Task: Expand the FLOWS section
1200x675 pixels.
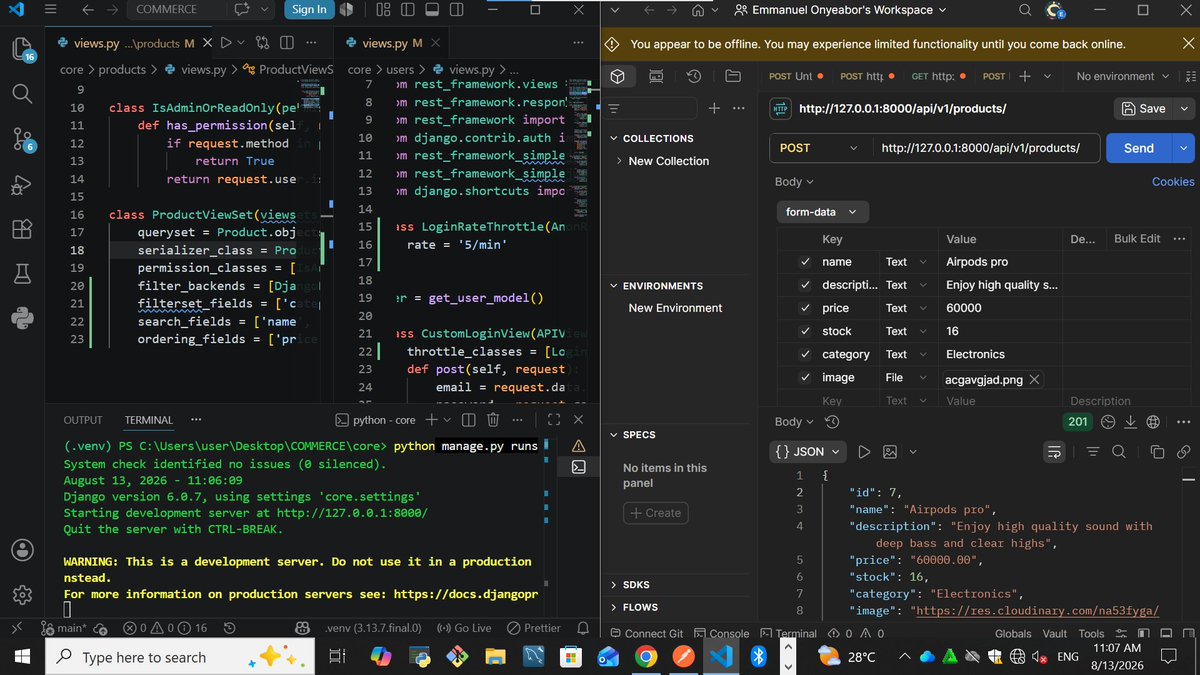Action: (613, 607)
